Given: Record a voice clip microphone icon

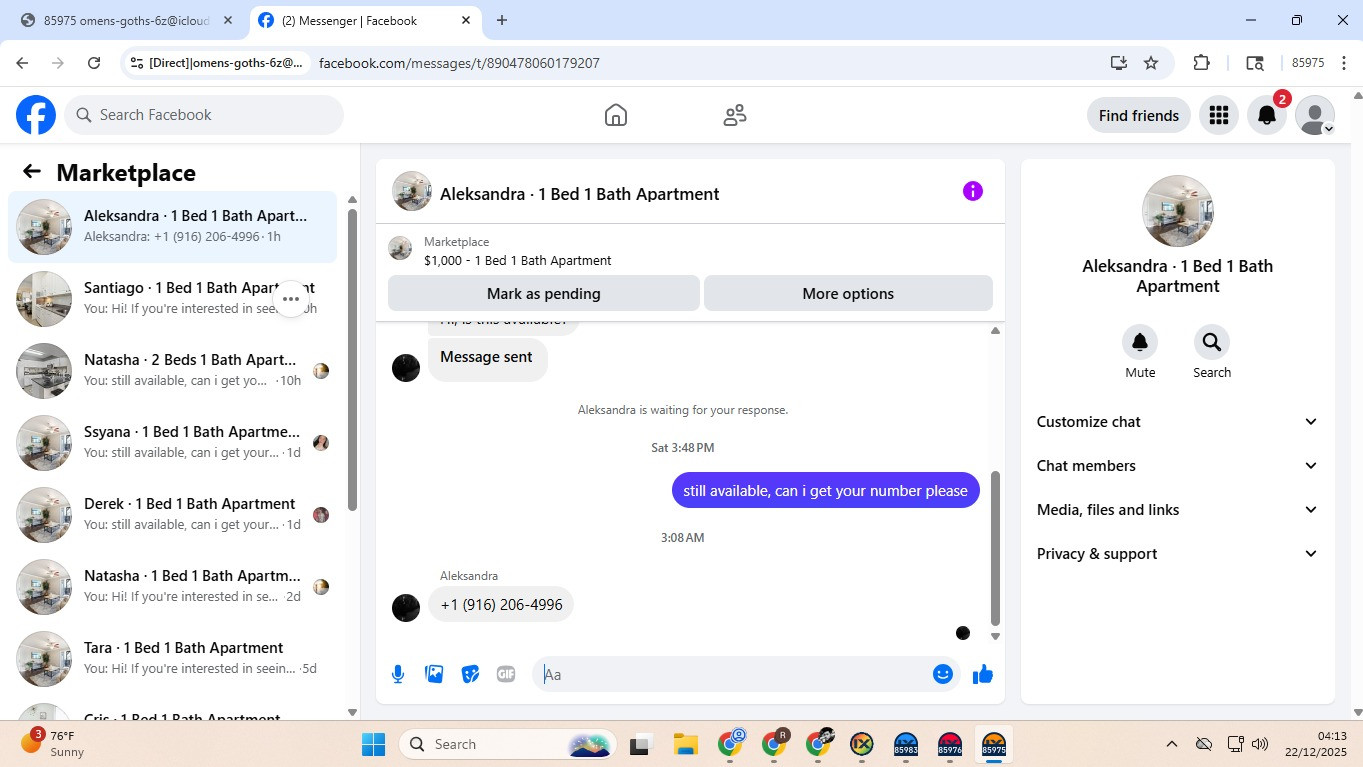Looking at the screenshot, I should pos(398,674).
